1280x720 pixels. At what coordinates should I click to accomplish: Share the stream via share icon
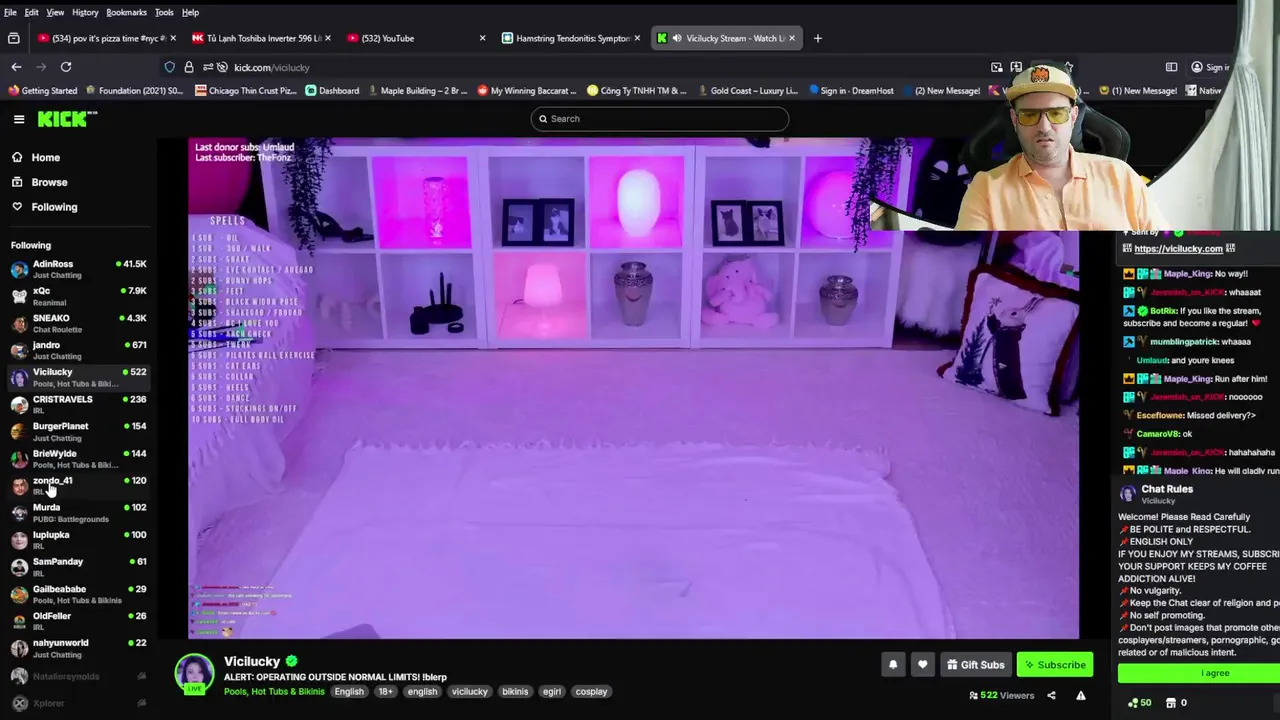pyautogui.click(x=1051, y=695)
